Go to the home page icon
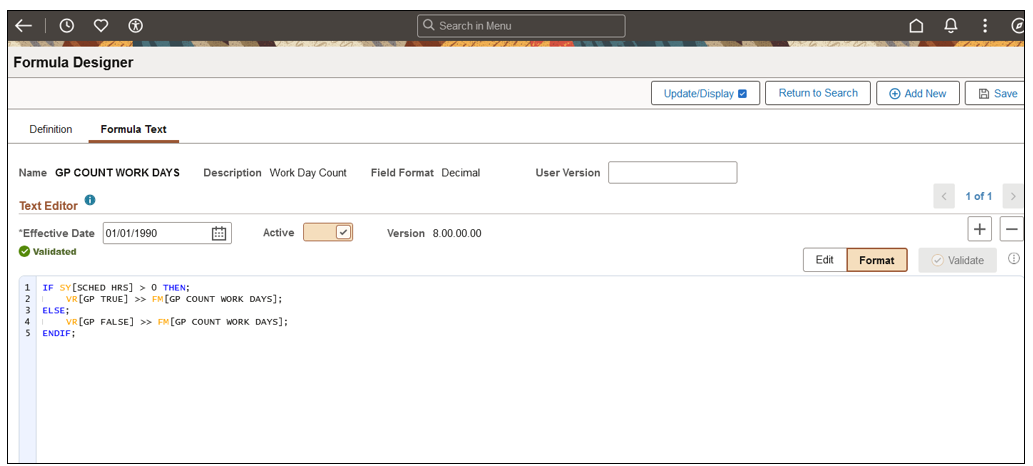1033x466 pixels. tap(916, 26)
